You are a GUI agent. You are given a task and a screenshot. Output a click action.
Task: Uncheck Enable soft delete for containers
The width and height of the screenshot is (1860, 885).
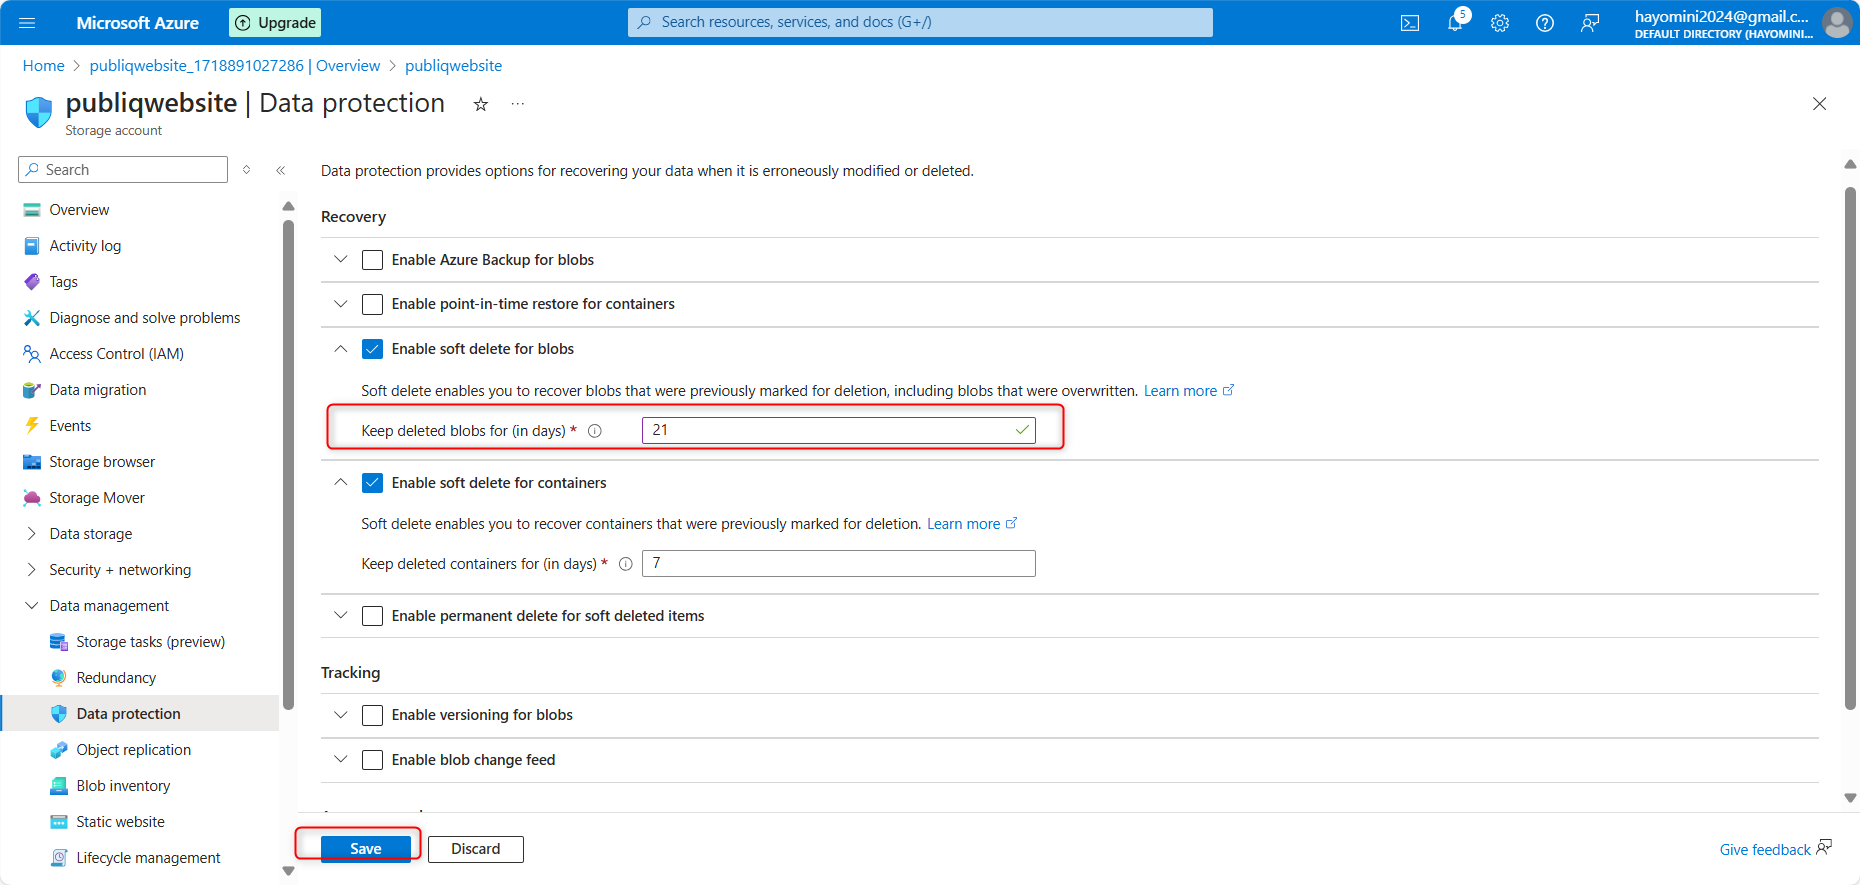coord(372,483)
